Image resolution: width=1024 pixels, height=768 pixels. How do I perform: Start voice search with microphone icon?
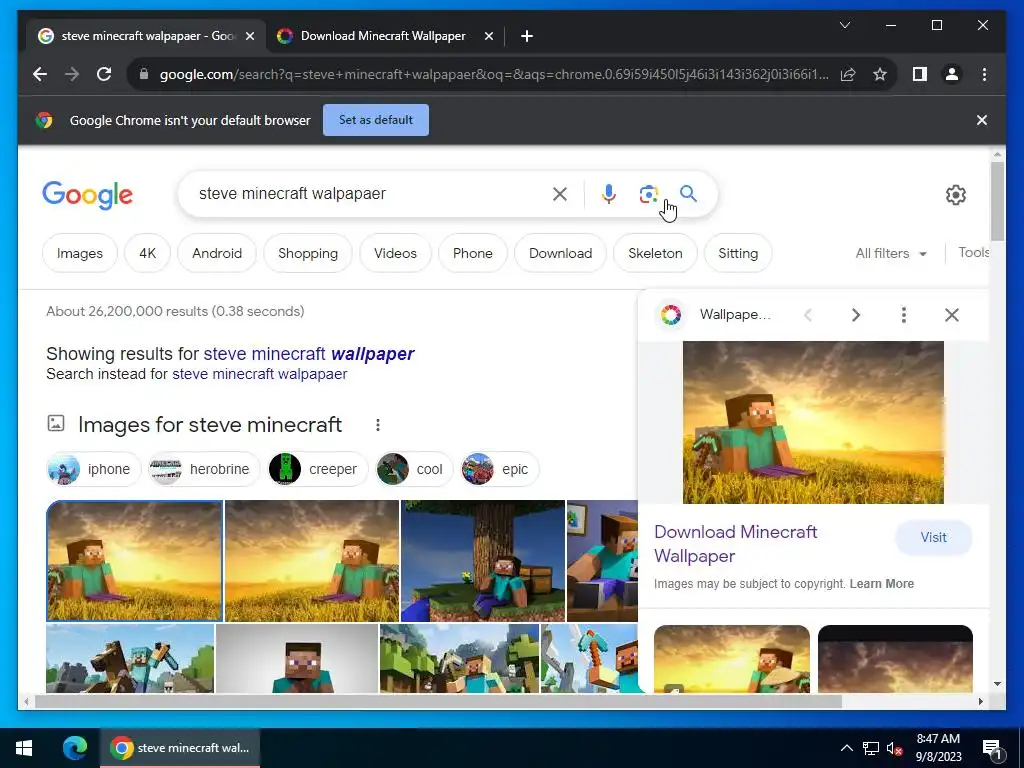pyautogui.click(x=609, y=194)
